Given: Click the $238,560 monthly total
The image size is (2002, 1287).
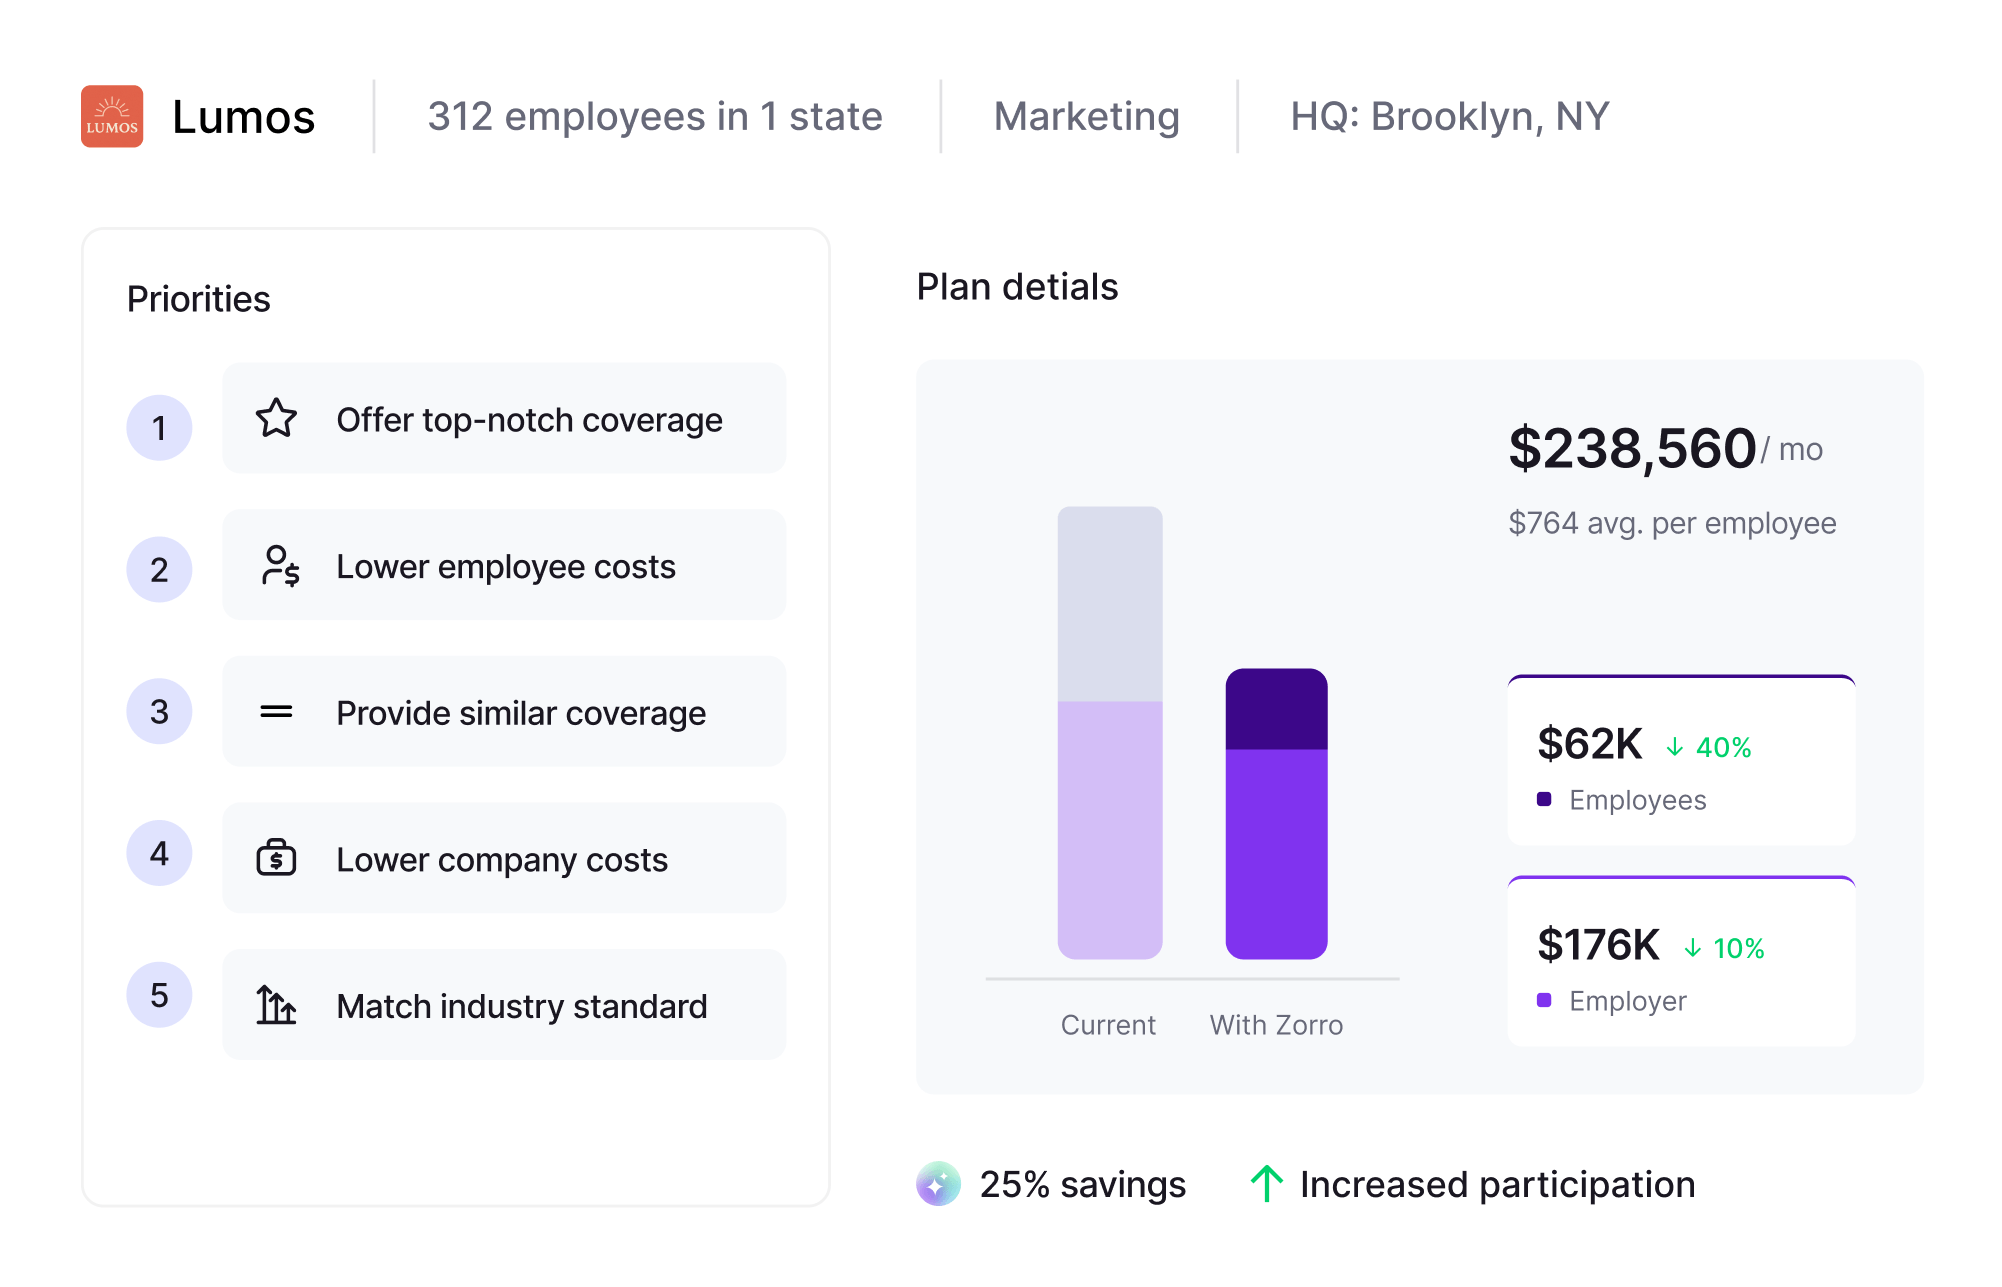Looking at the screenshot, I should pos(1632,448).
